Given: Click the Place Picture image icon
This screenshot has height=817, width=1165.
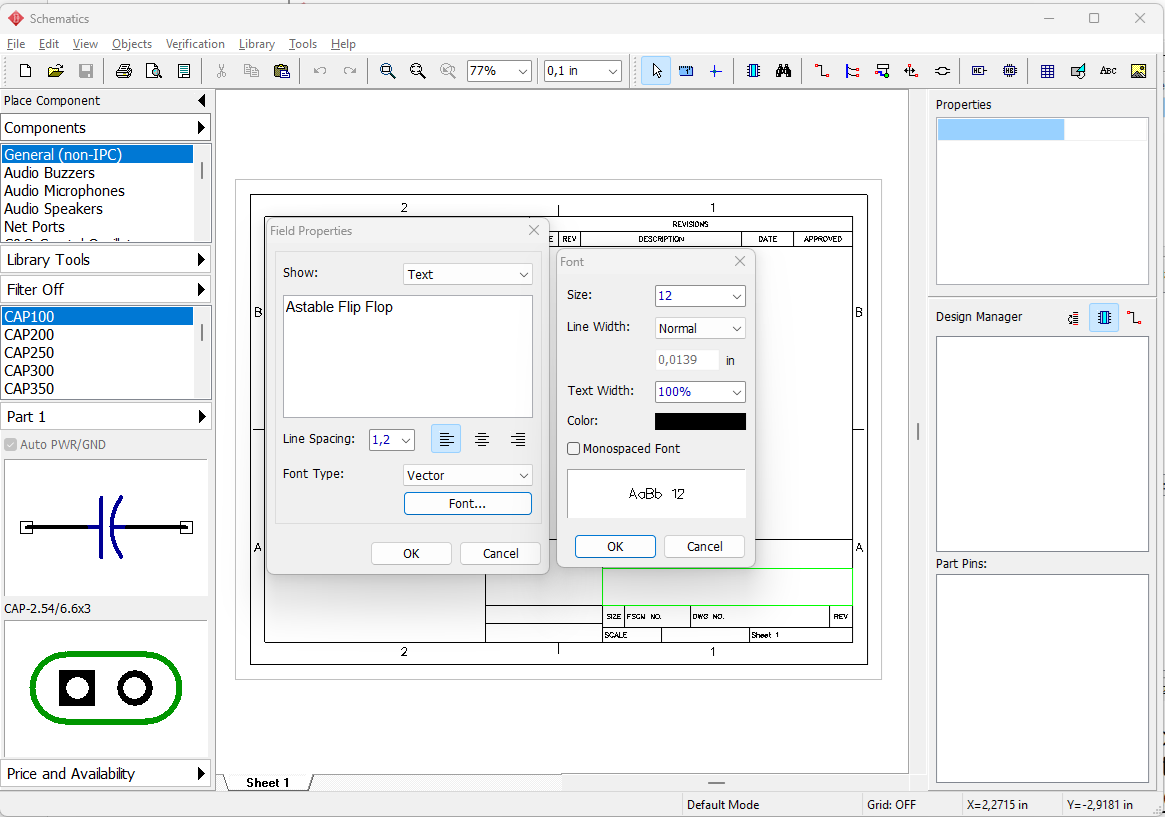Looking at the screenshot, I should click(x=1138, y=71).
